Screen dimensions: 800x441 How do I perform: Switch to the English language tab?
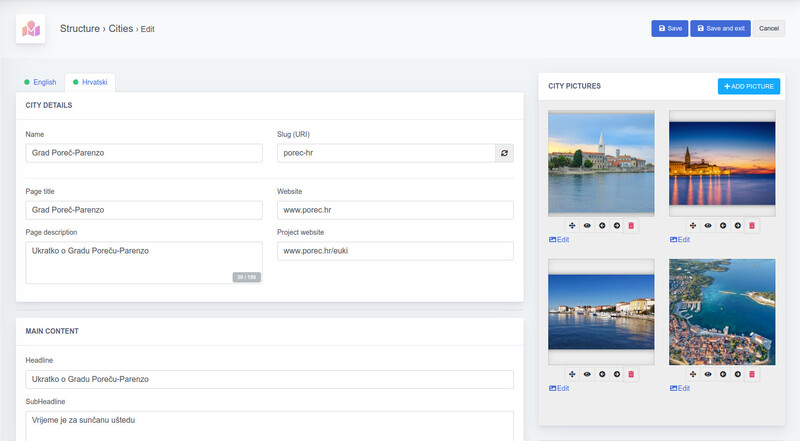[x=40, y=82]
